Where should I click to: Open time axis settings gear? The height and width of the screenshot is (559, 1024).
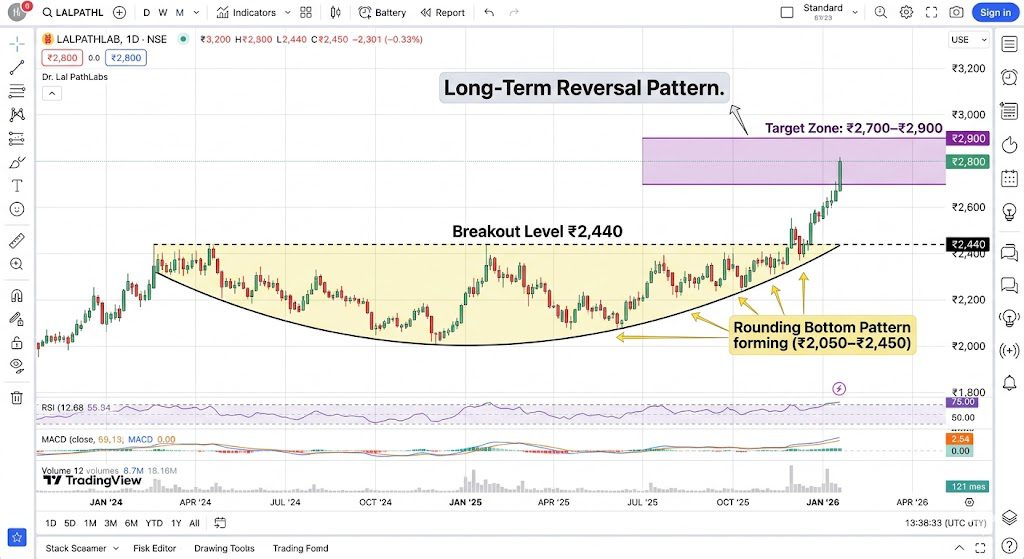(x=969, y=502)
